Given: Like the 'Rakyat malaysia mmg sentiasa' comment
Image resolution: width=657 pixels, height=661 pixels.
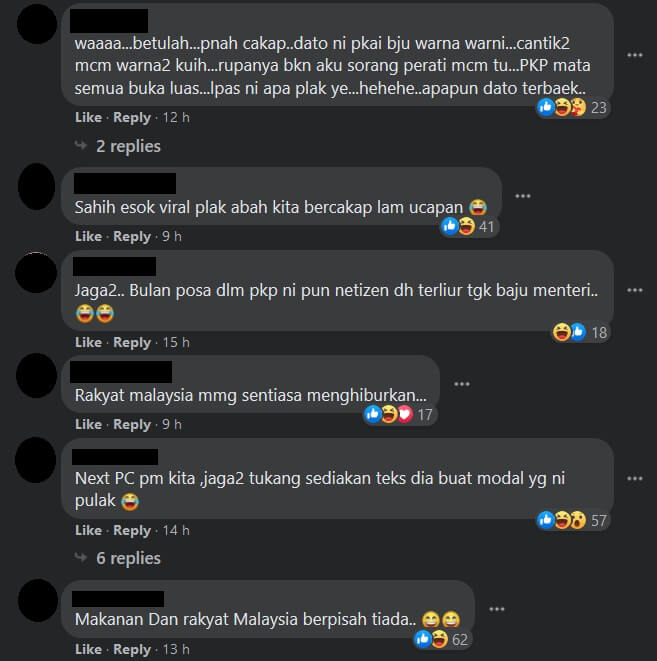Looking at the screenshot, I should 88,424.
